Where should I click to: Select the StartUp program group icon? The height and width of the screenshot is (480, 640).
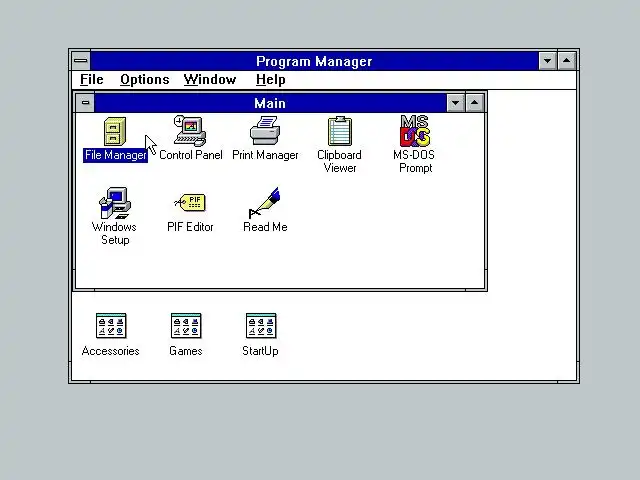[261, 326]
